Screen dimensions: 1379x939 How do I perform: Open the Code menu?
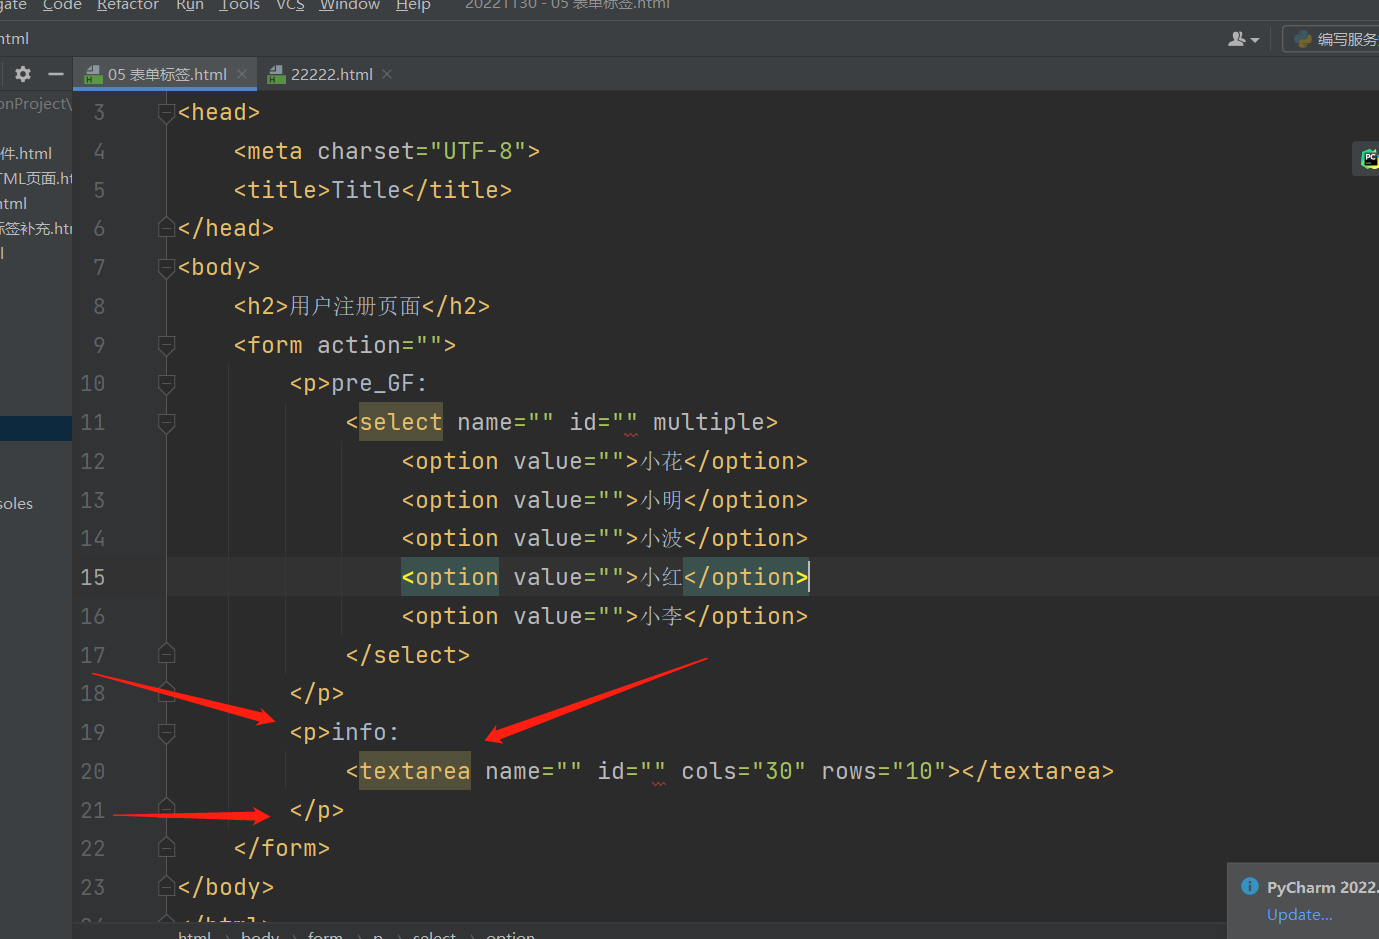[62, 6]
